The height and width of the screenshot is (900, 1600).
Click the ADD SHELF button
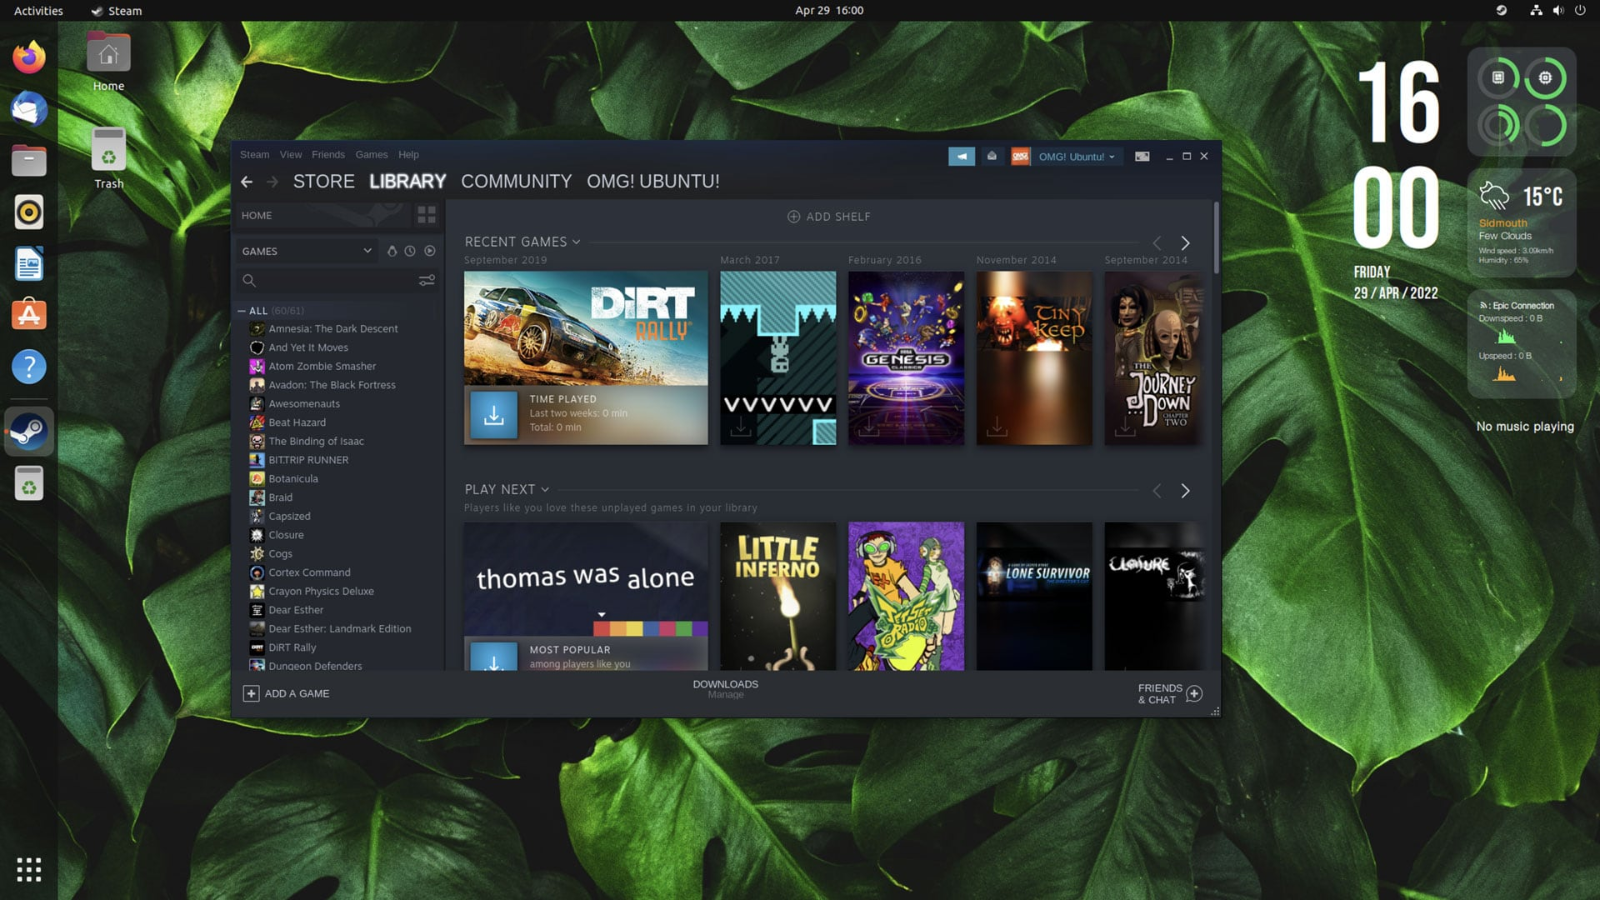[829, 217]
